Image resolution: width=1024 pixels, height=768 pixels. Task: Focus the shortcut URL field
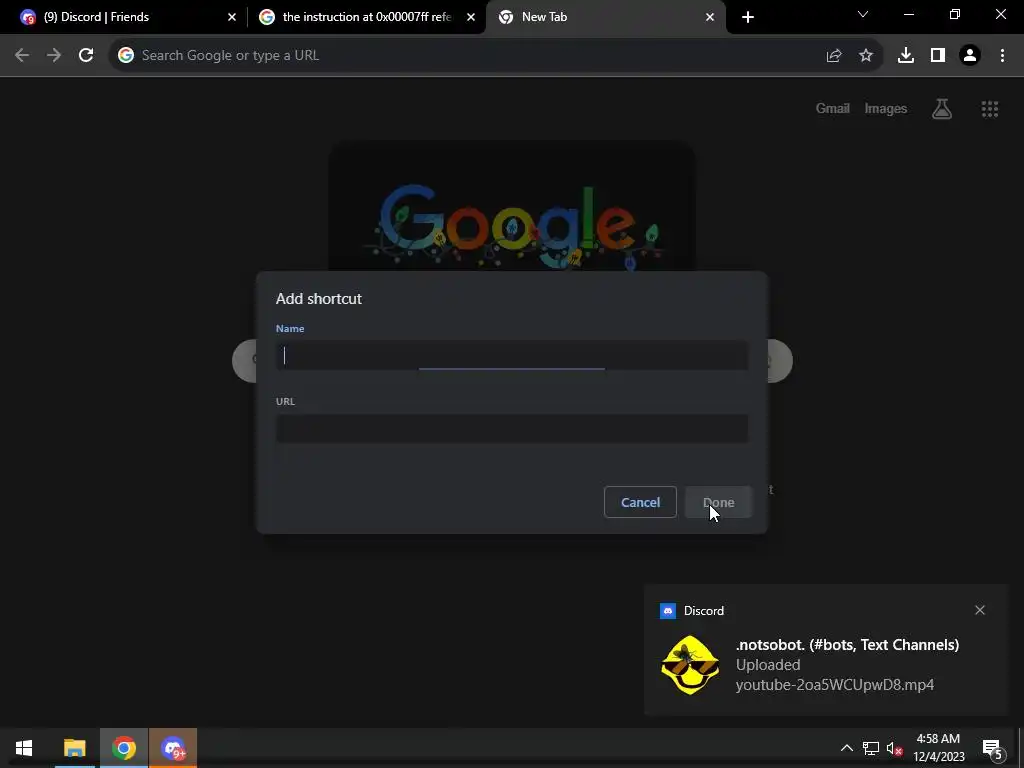(x=512, y=428)
